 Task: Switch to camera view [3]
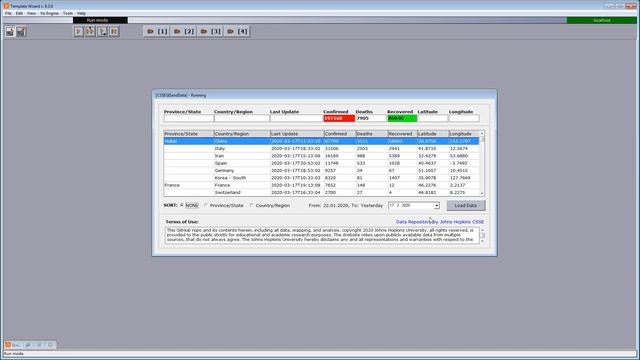(x=210, y=31)
